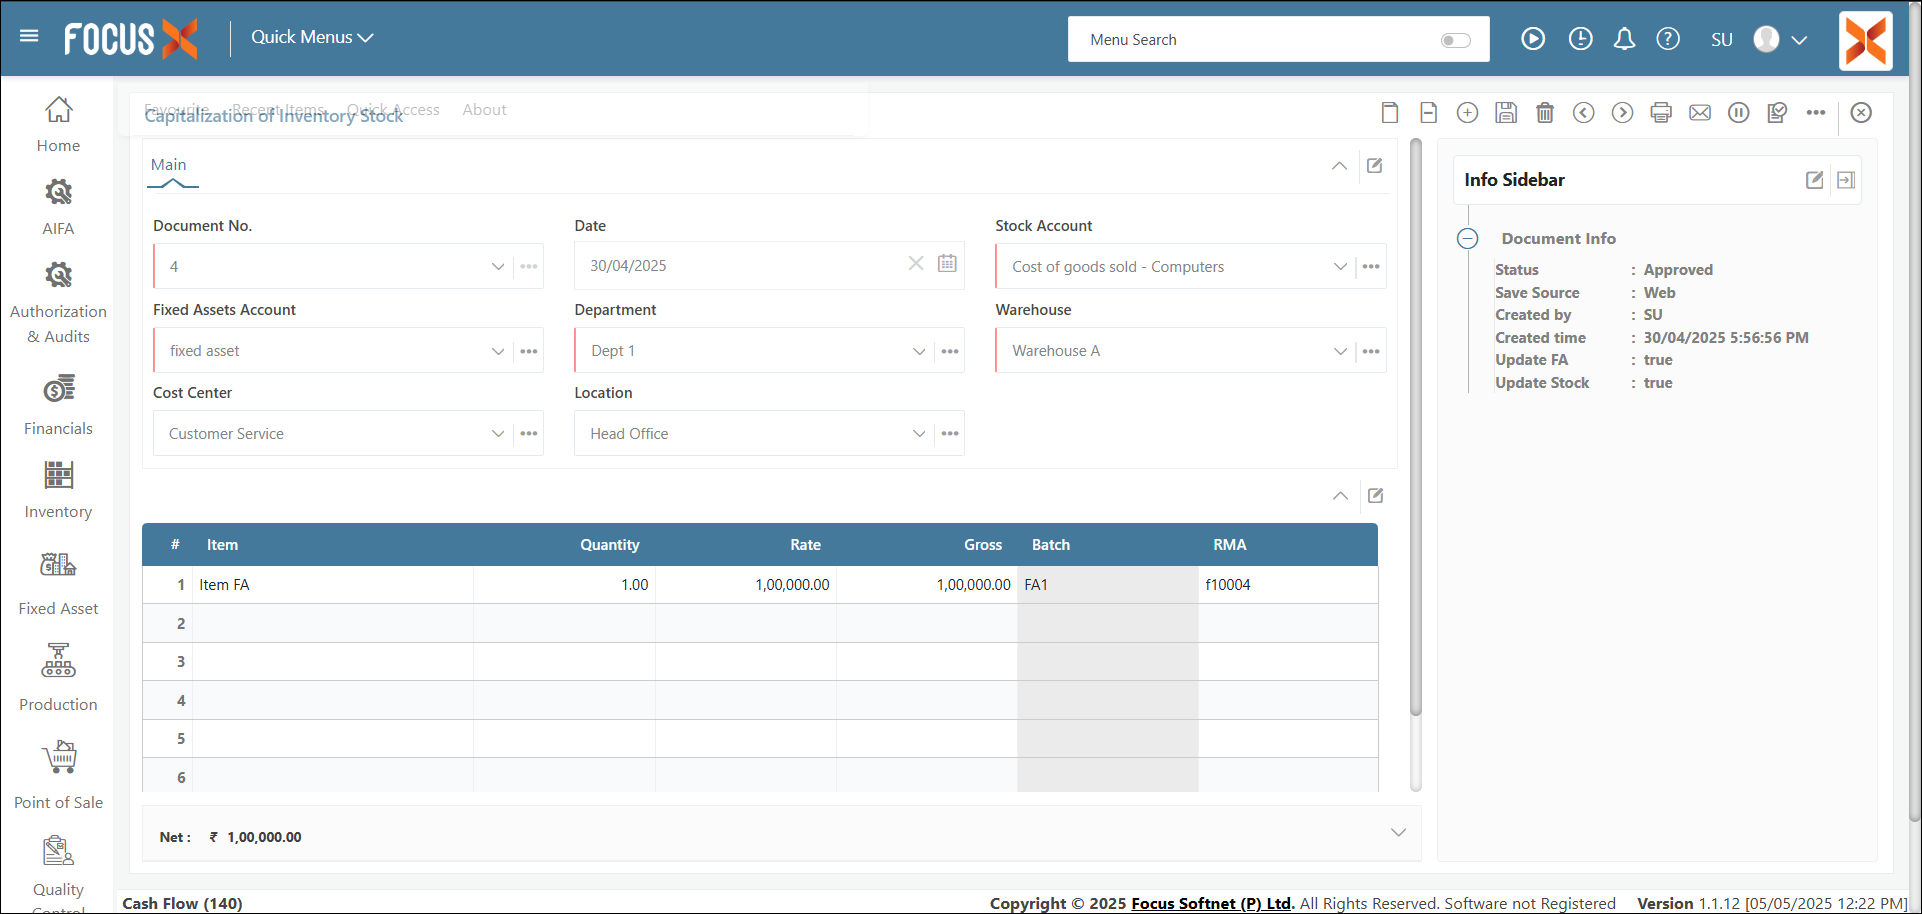
Task: Toggle the Menu Search switch
Action: [x=1455, y=40]
